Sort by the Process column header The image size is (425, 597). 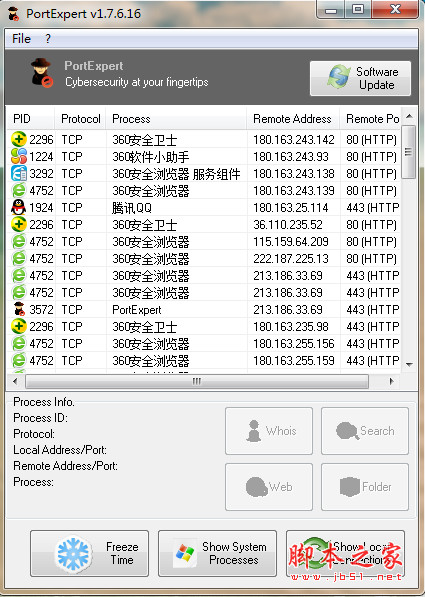[176, 119]
